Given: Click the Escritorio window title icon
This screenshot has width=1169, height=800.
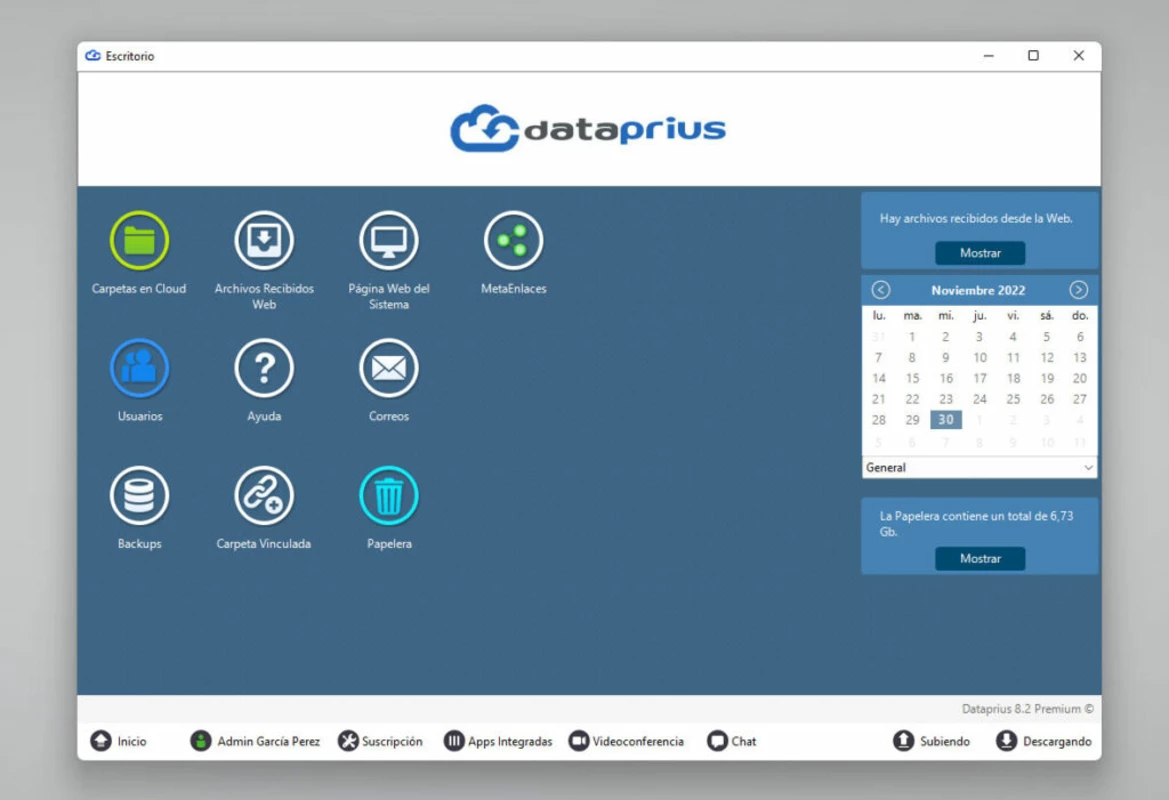Looking at the screenshot, I should 92,56.
